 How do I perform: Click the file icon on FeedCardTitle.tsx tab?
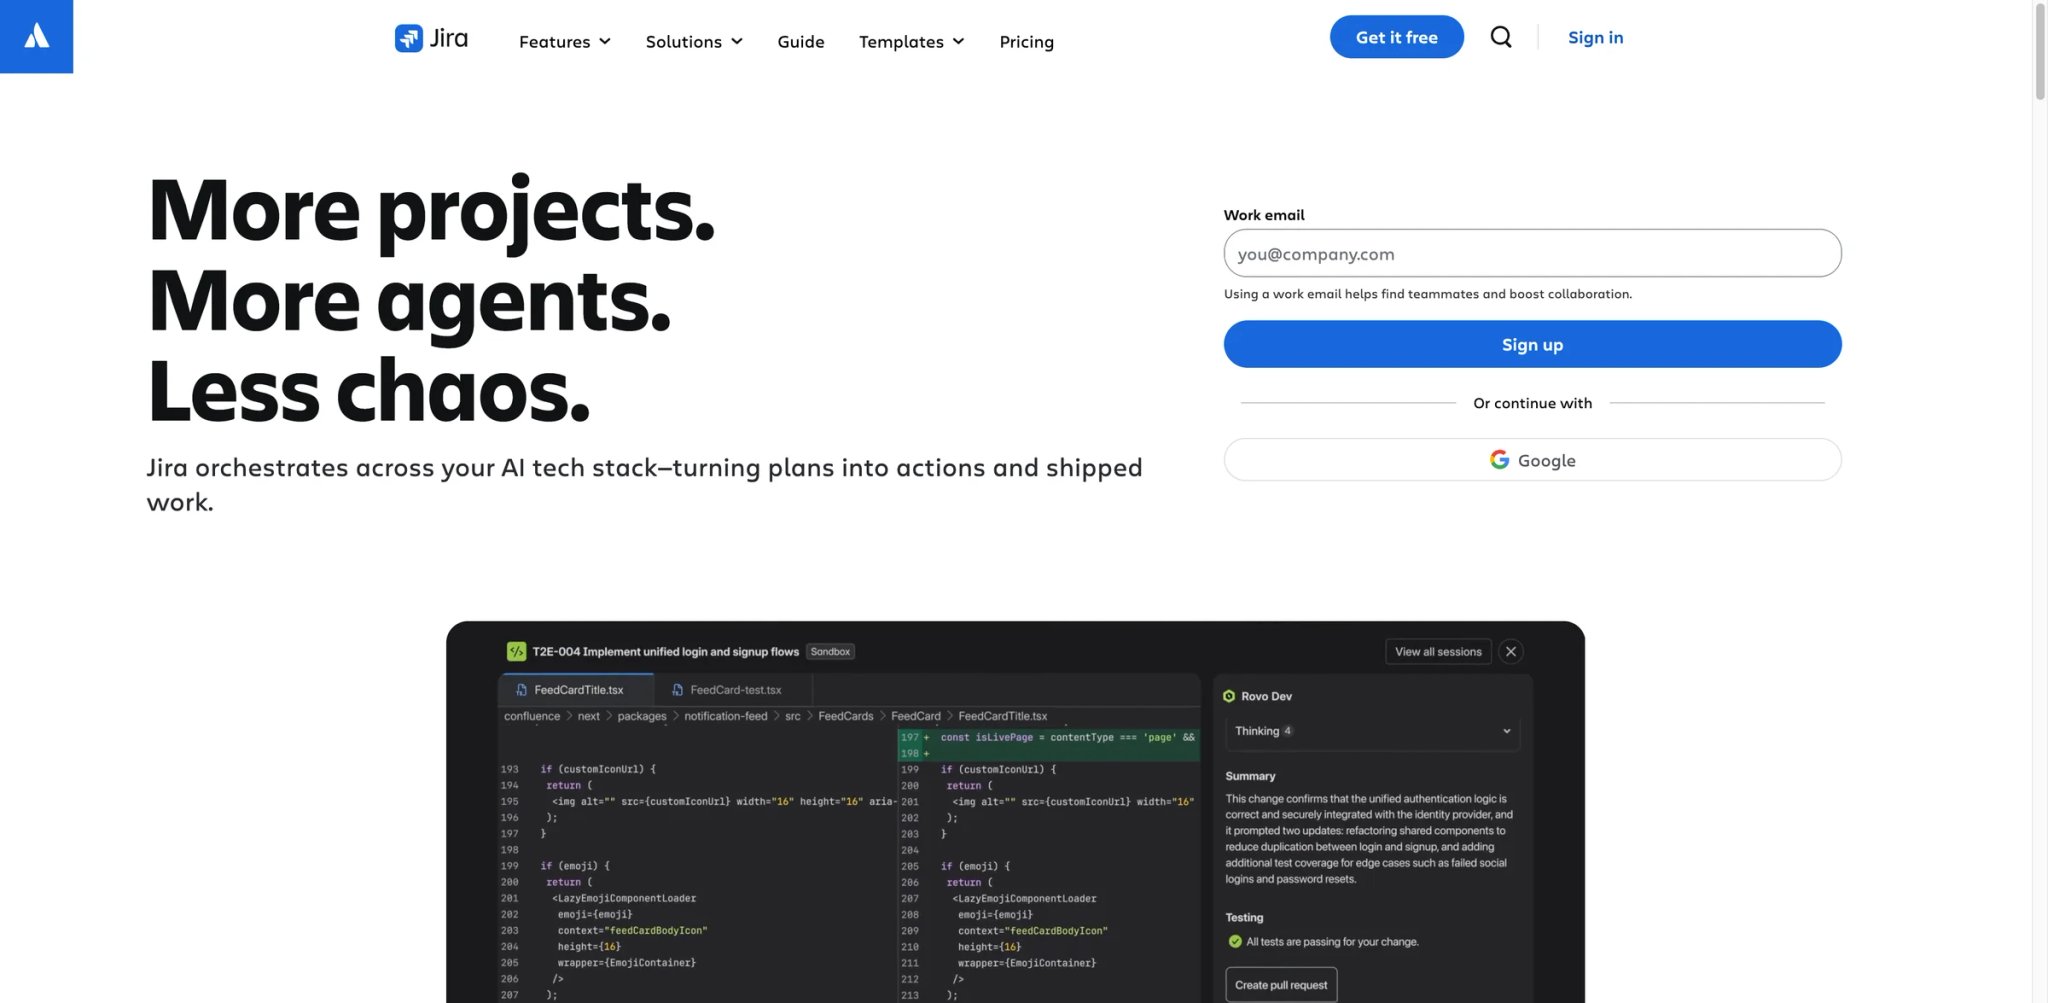pyautogui.click(x=521, y=690)
